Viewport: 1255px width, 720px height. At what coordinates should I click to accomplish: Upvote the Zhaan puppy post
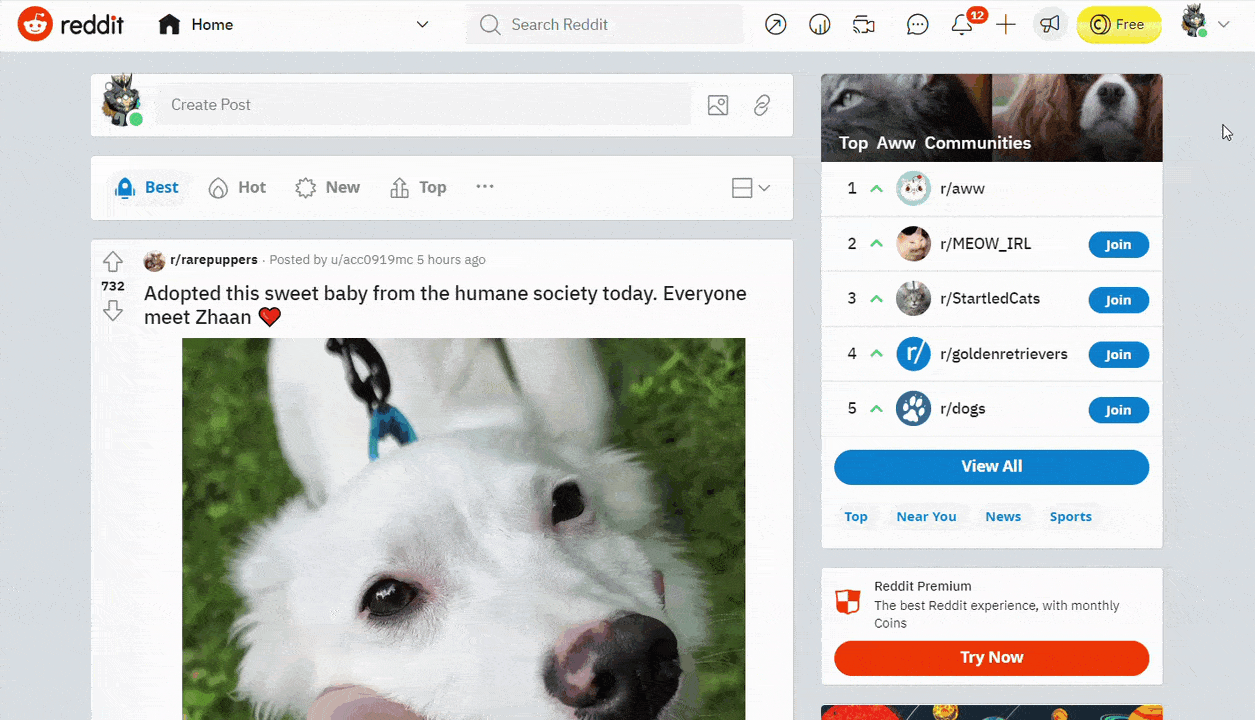coord(113,262)
